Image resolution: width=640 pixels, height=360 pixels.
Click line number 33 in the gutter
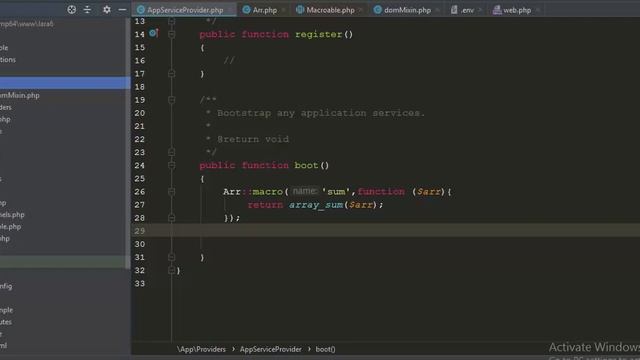click(140, 283)
